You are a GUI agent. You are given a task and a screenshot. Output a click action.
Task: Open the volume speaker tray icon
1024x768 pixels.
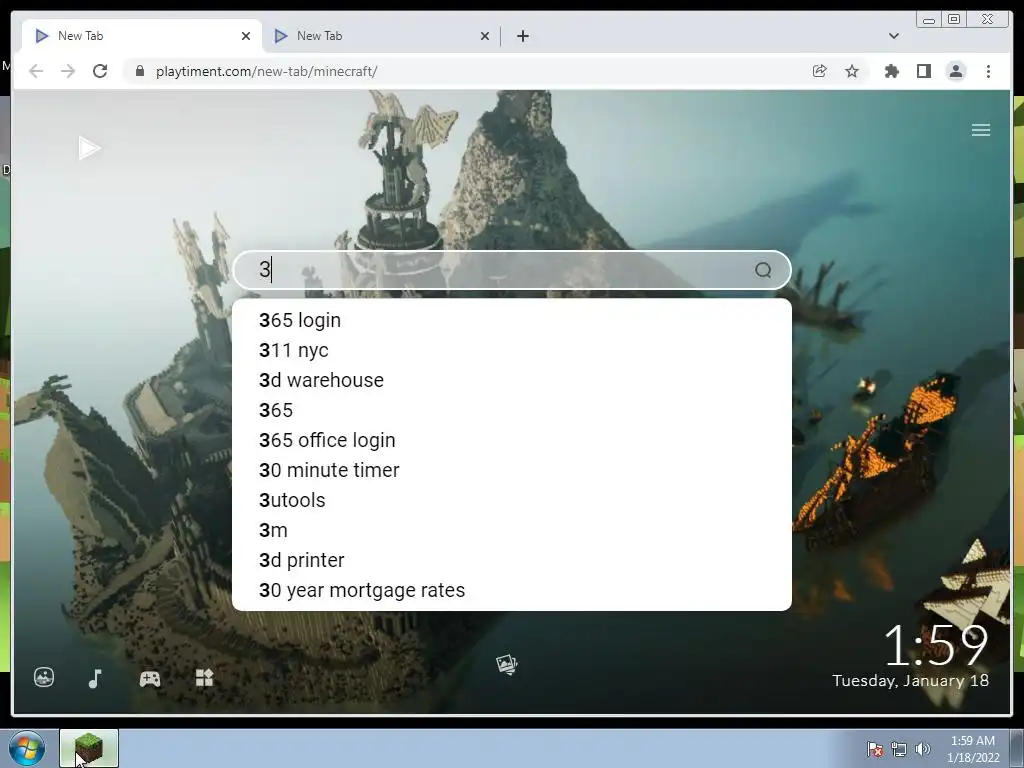coord(923,749)
